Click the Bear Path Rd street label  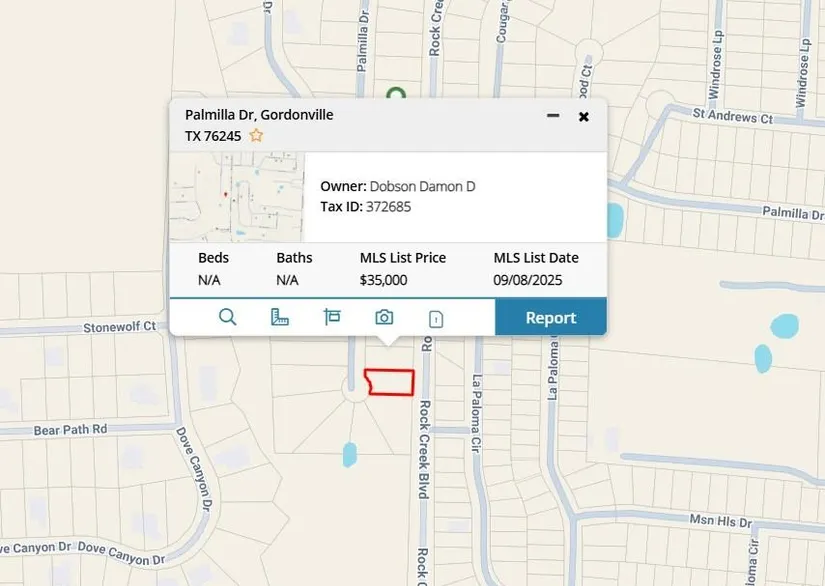click(70, 429)
